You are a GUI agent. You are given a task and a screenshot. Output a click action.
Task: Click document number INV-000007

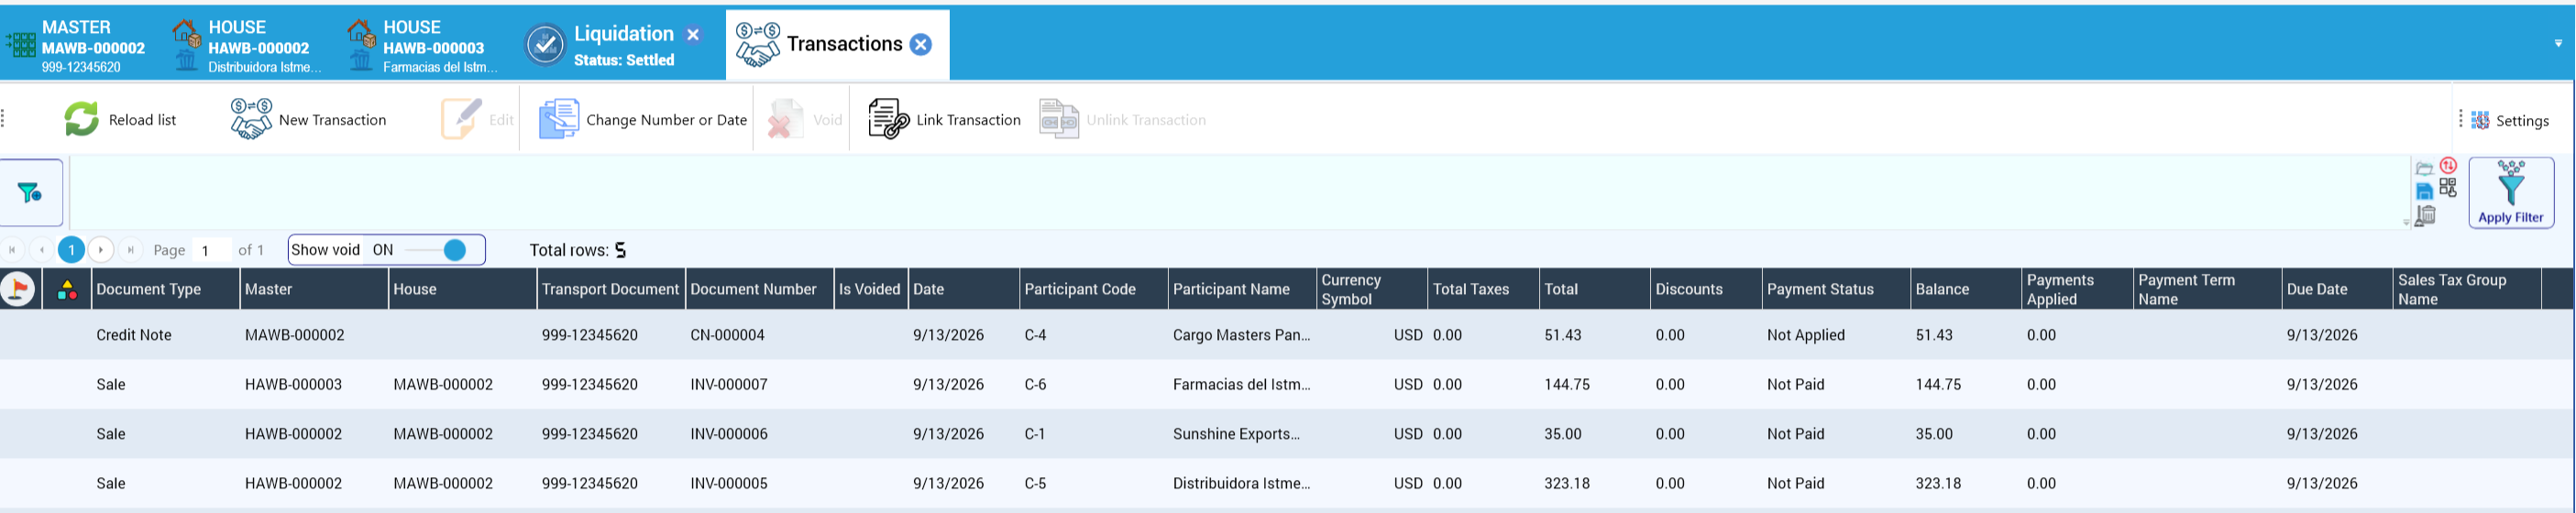pos(729,384)
